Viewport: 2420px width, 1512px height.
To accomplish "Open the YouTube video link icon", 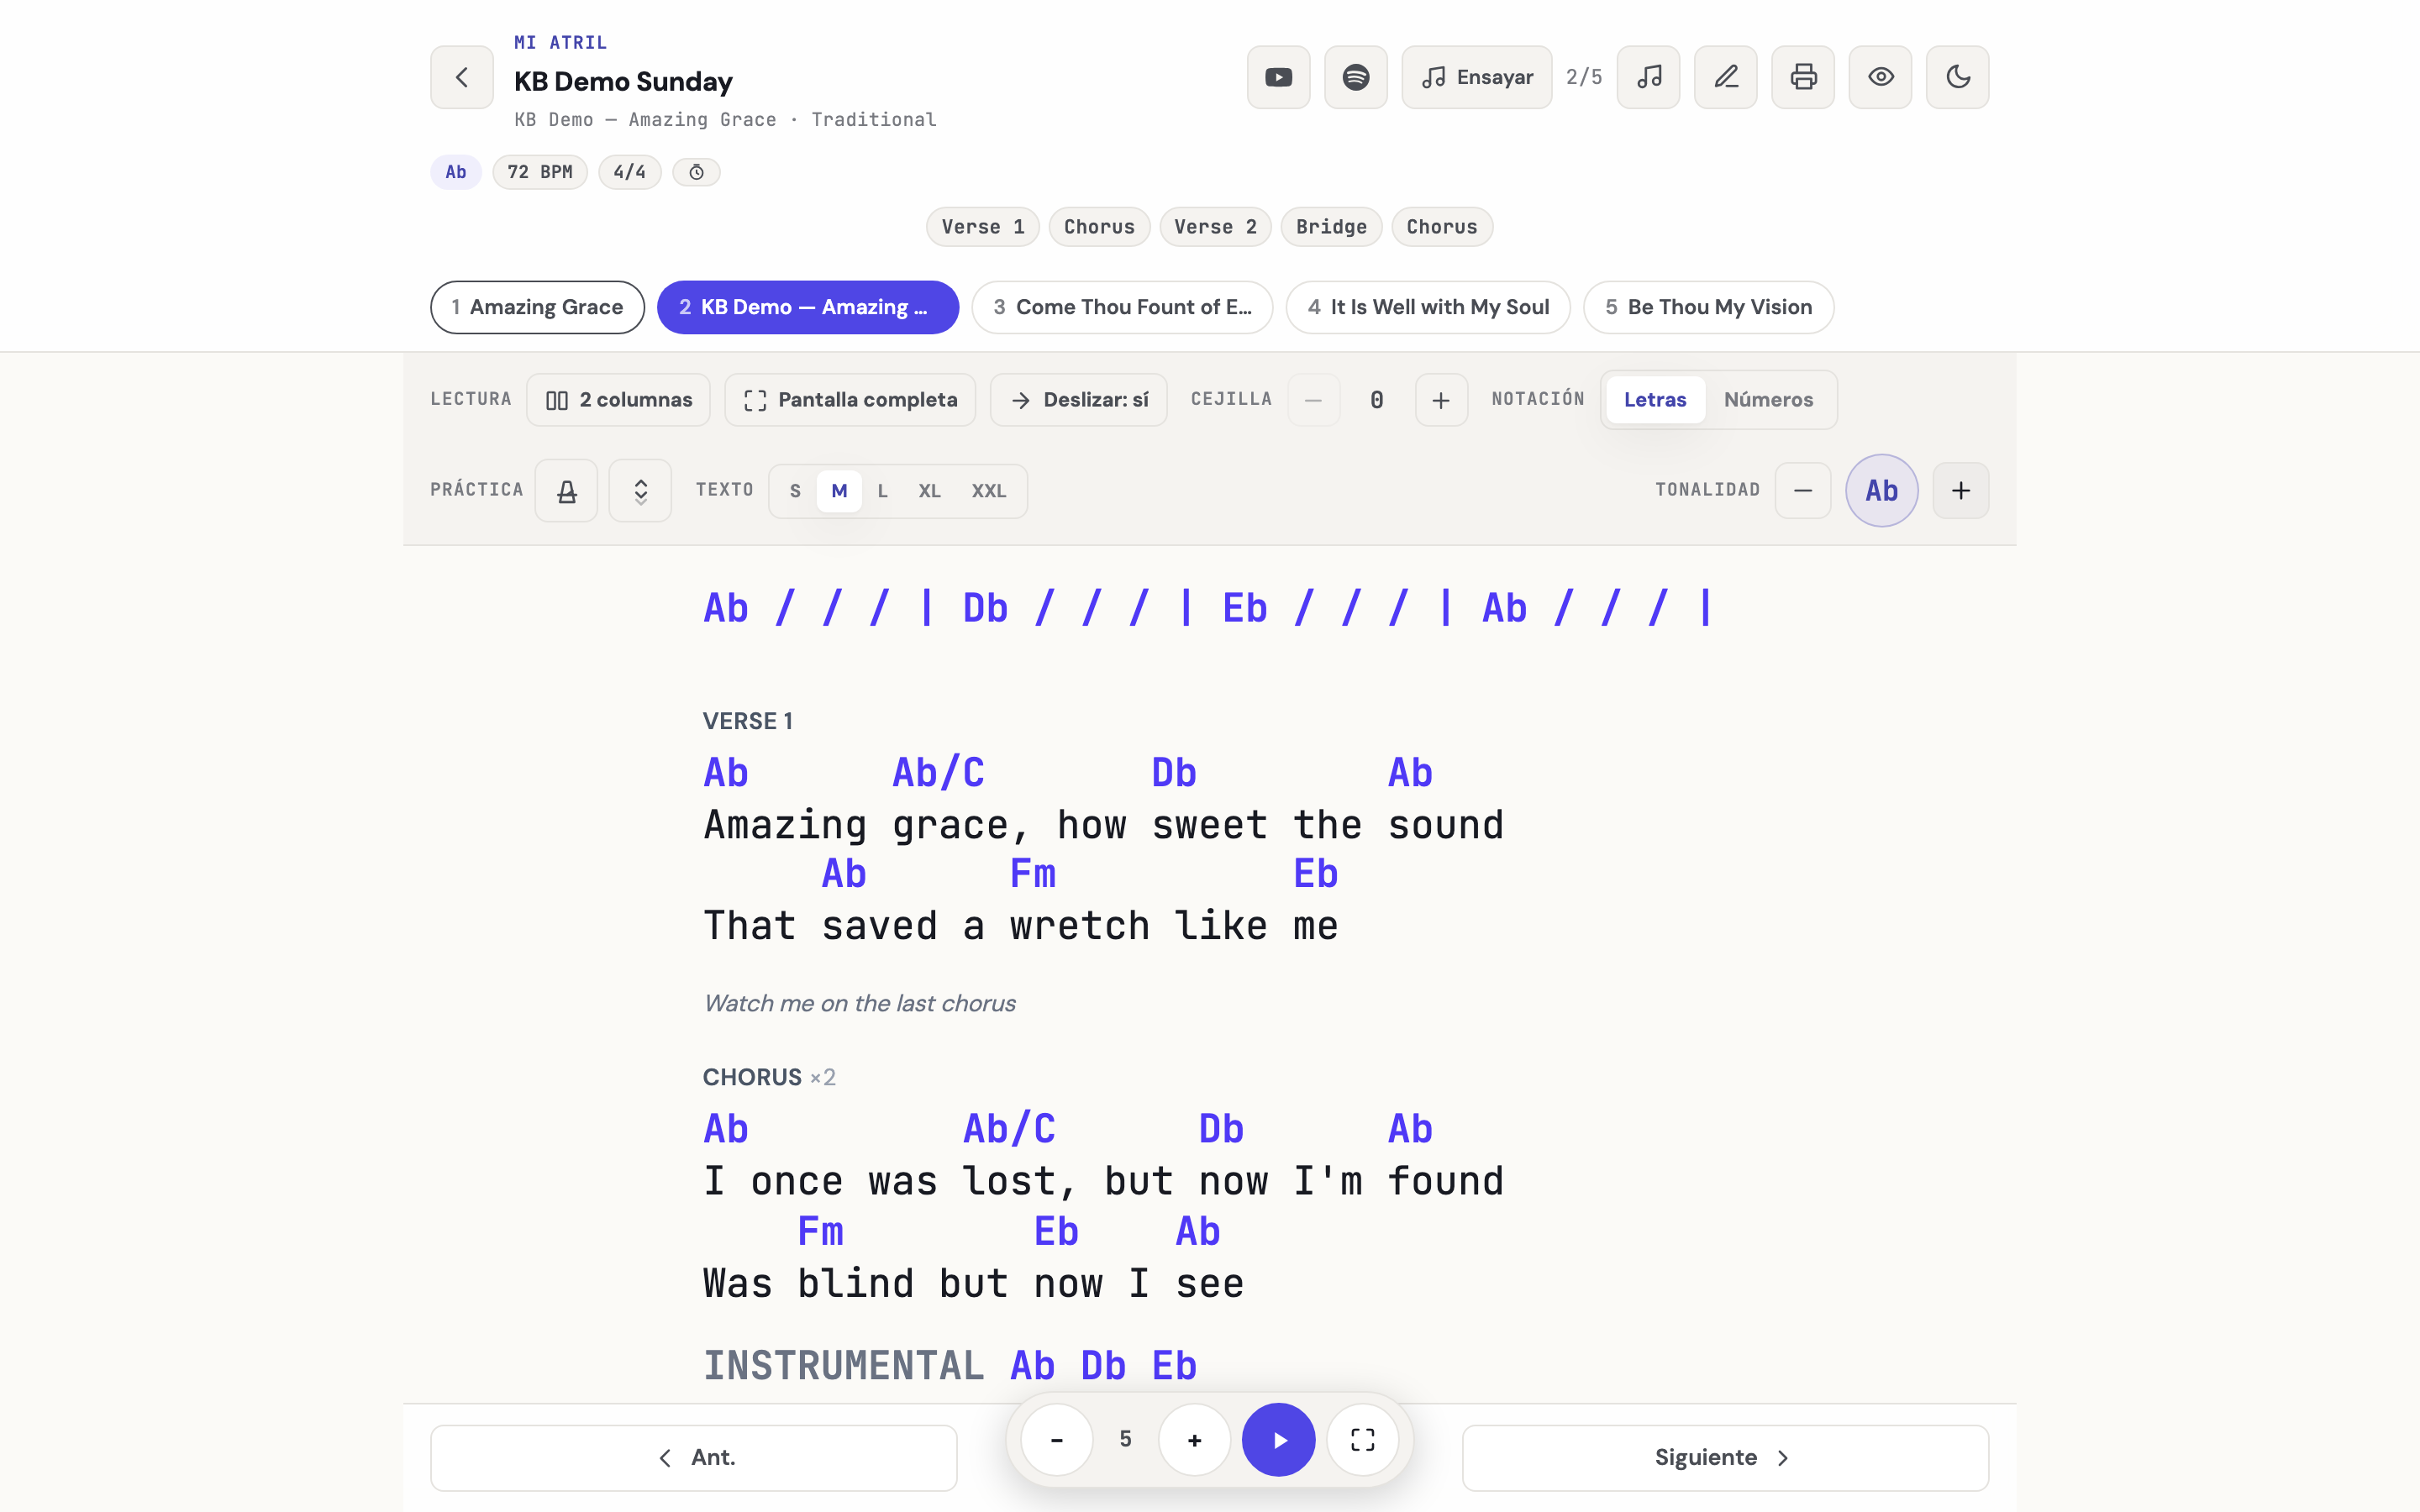I will point(1278,77).
